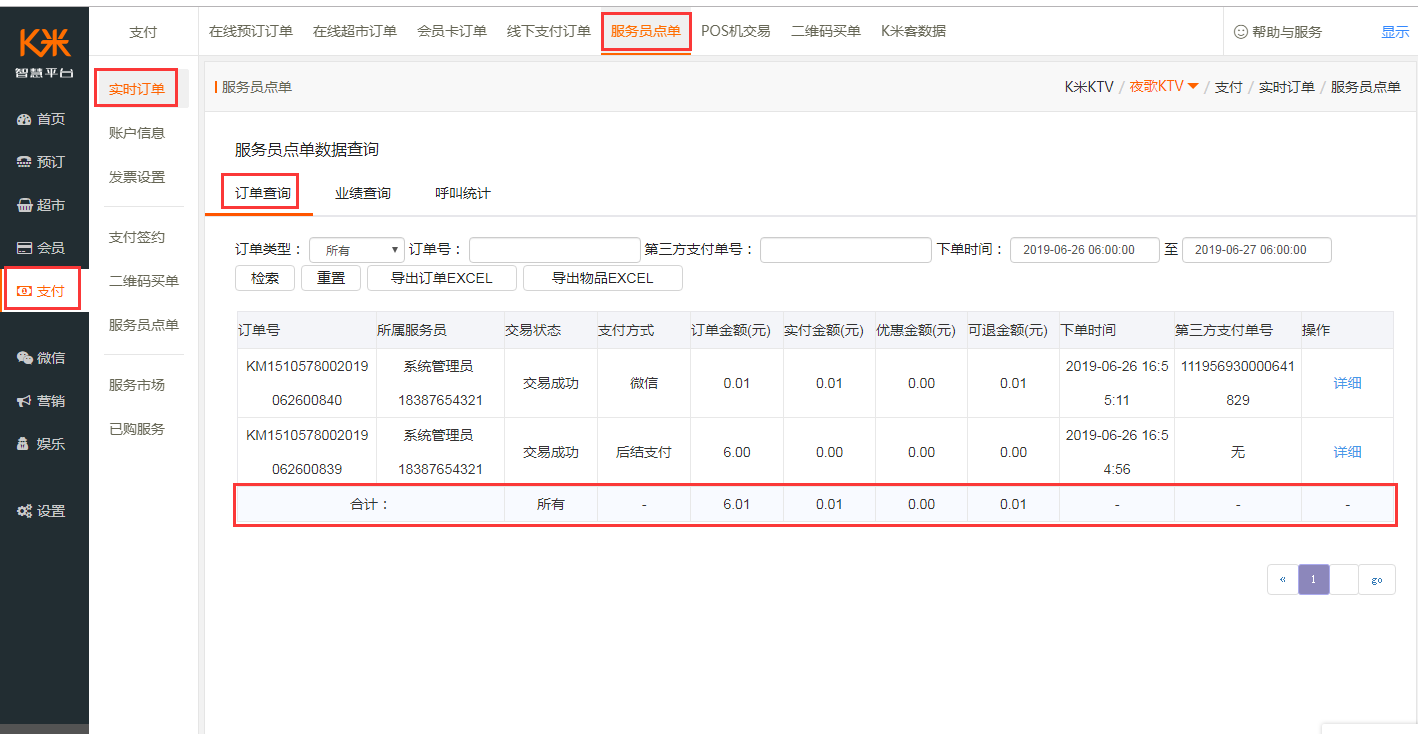Click order number KM1510578002019062600840
The image size is (1418, 734).
click(307, 383)
